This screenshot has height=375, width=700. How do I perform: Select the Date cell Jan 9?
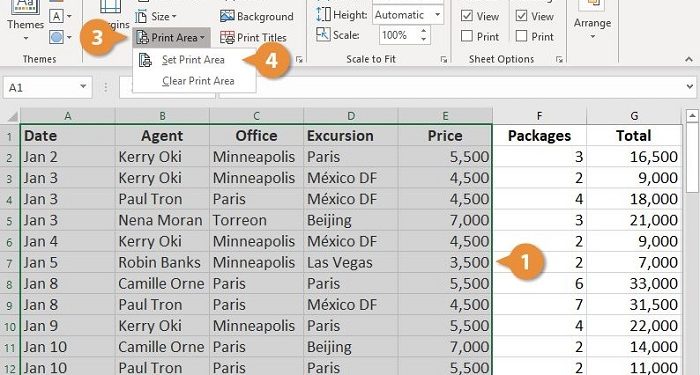[68, 326]
